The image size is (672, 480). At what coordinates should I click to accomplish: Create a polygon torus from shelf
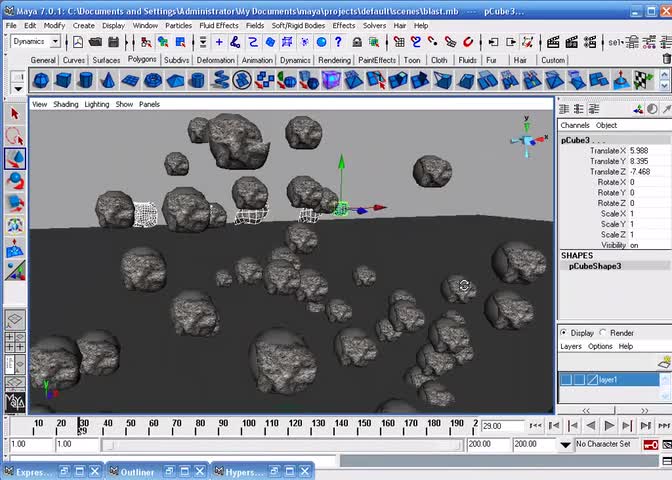[153, 80]
